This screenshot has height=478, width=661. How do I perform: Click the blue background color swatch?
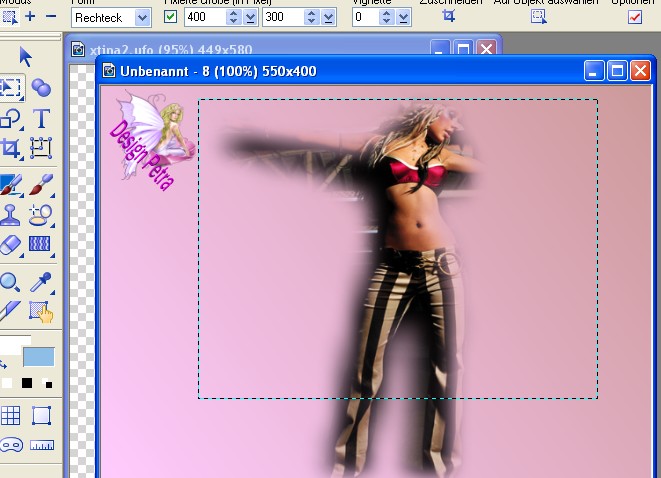(39, 357)
